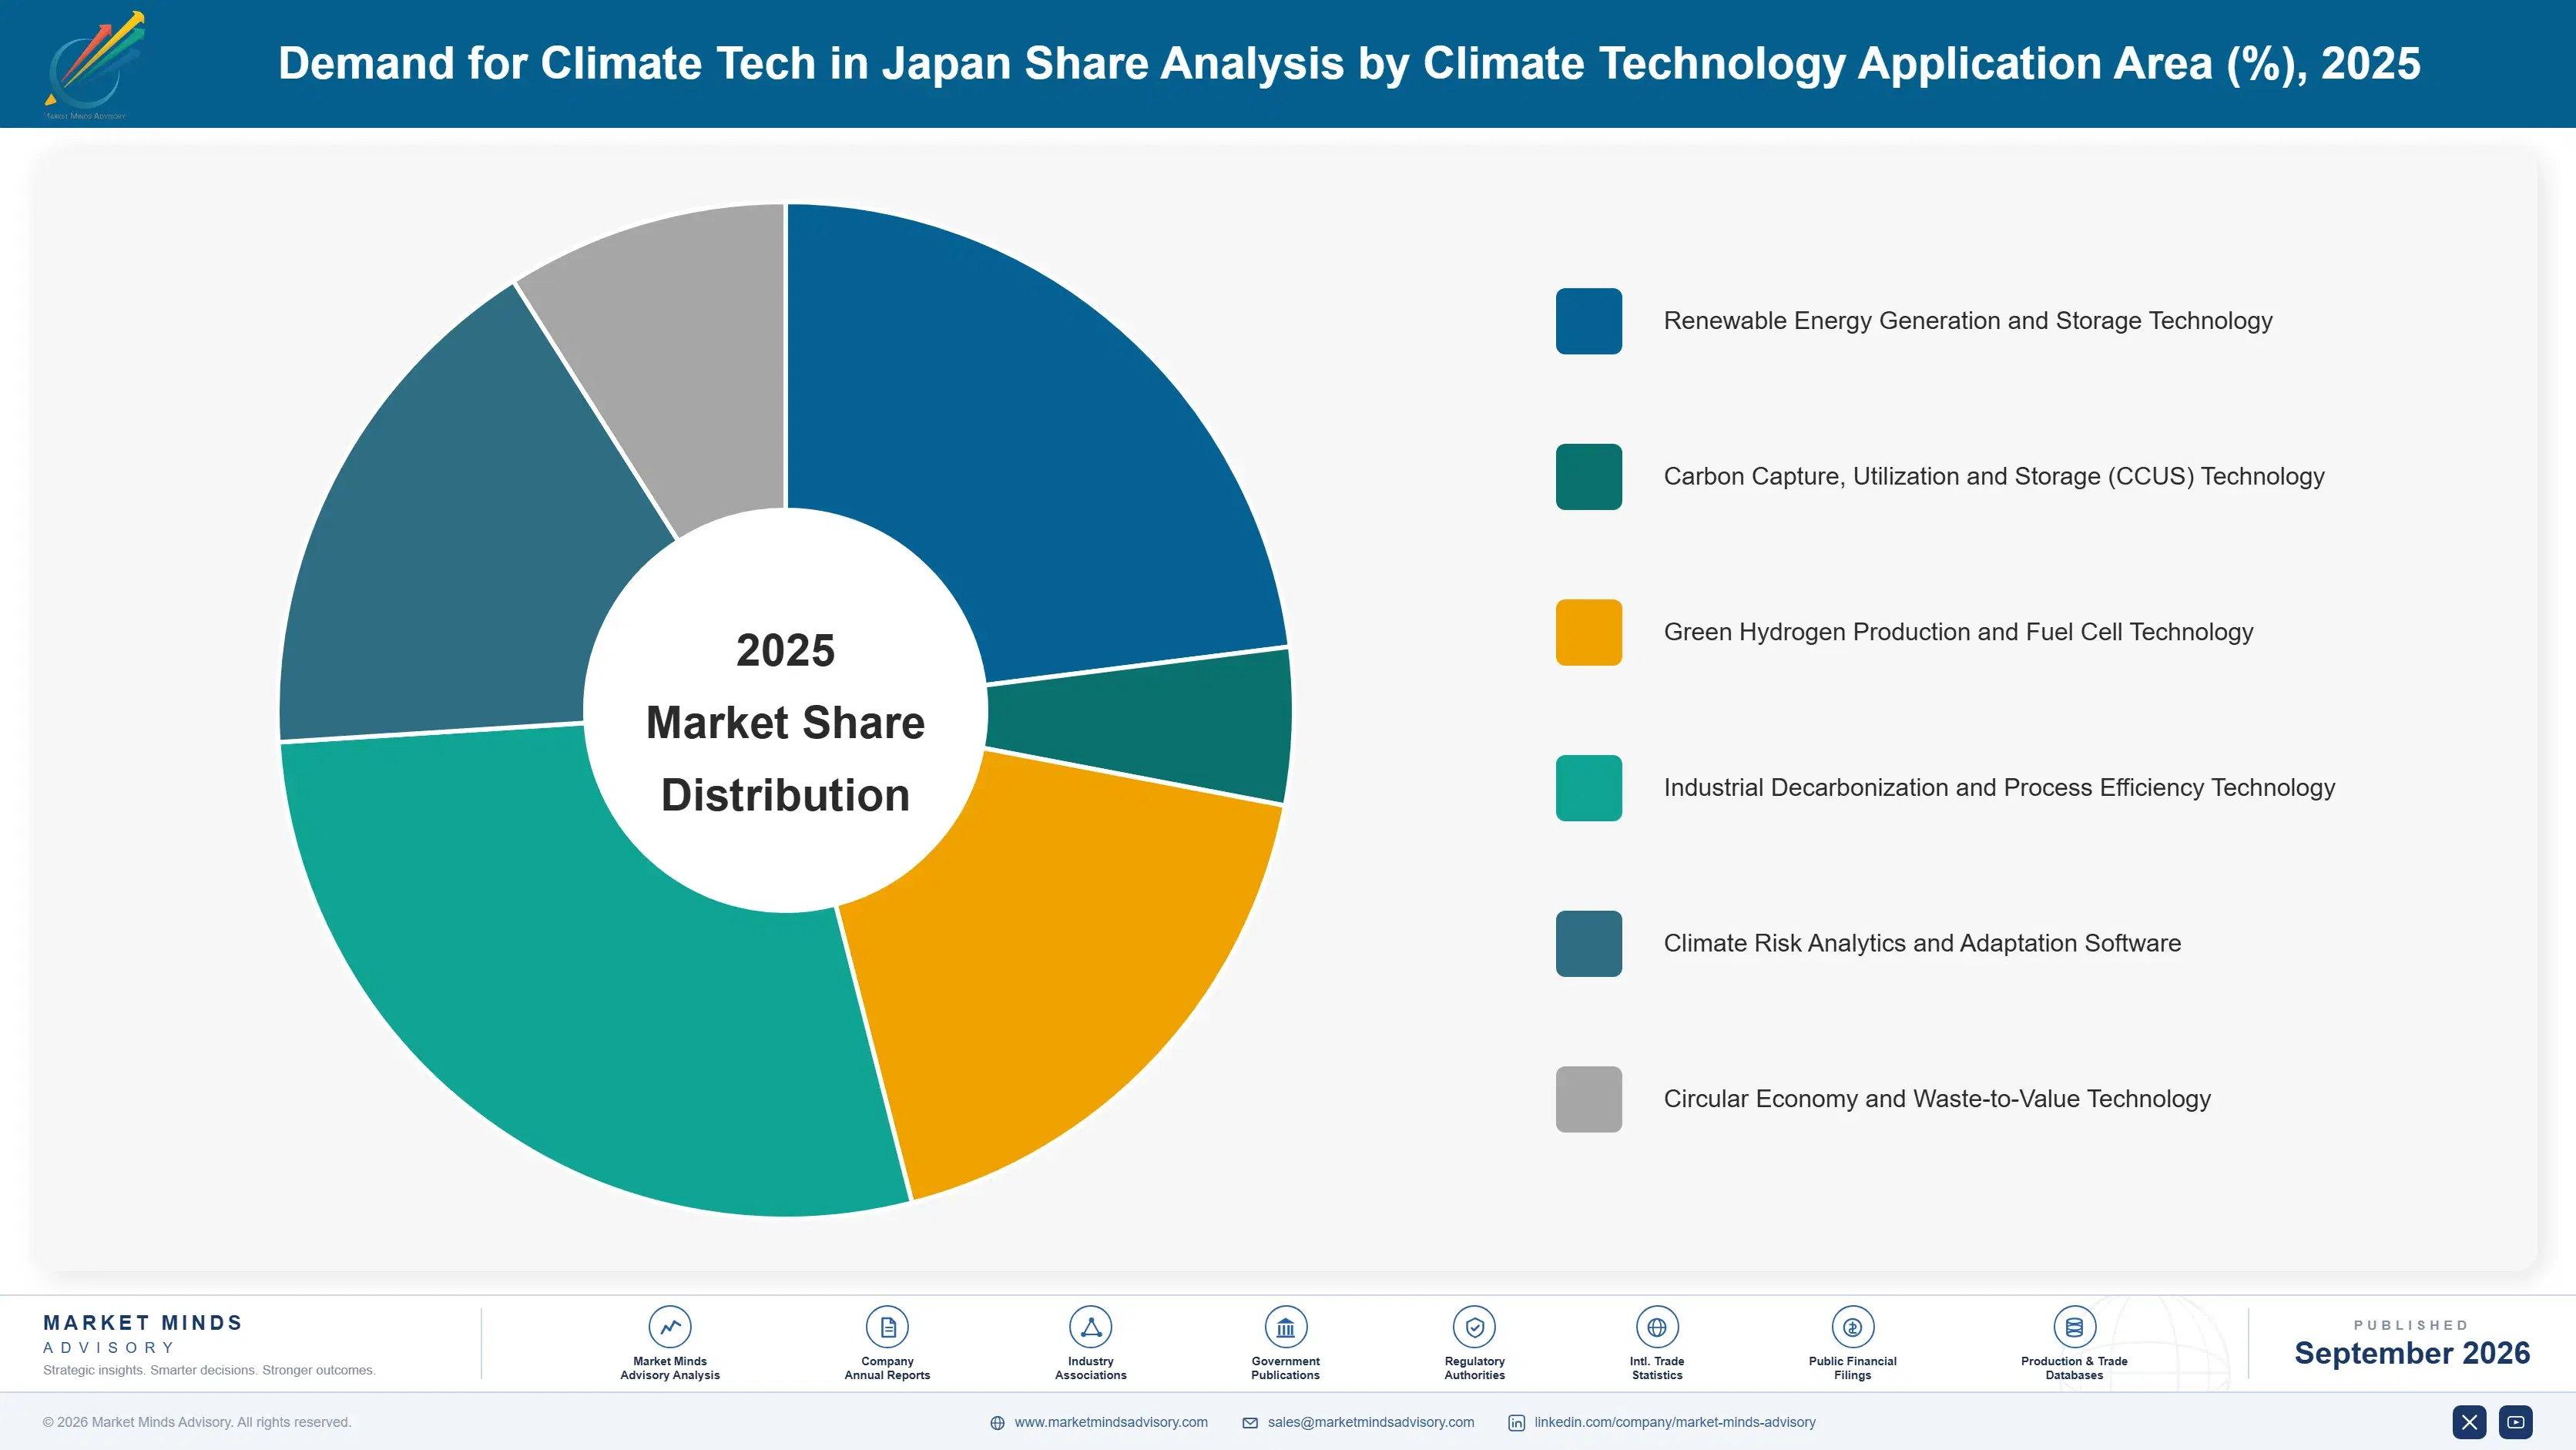
Task: Click 'Climate Risk Analytics and Adaptation Software' label
Action: pos(1922,943)
